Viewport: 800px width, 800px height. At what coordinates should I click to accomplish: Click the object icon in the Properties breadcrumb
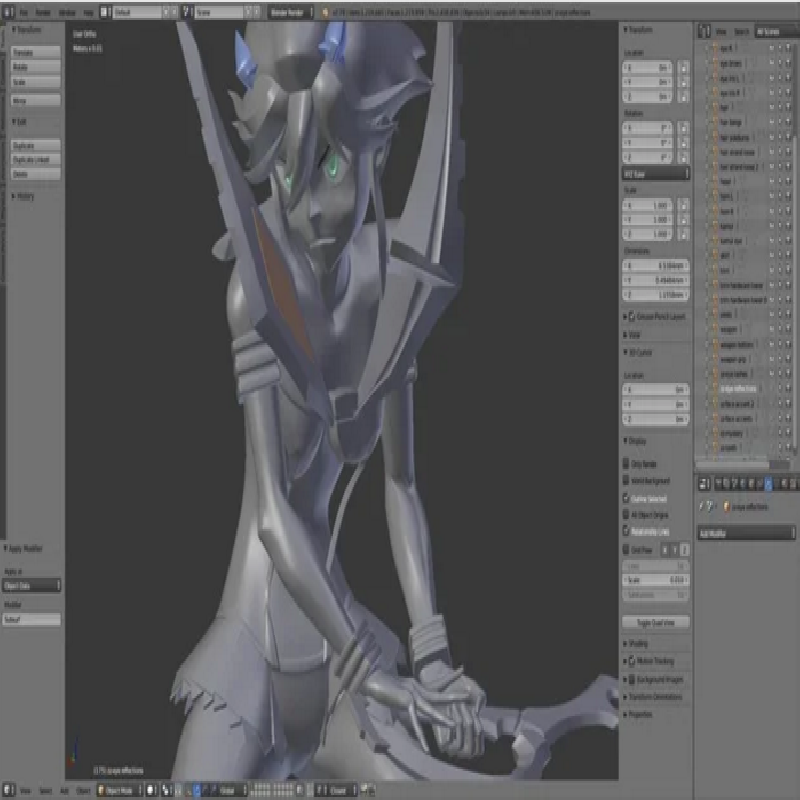[727, 507]
